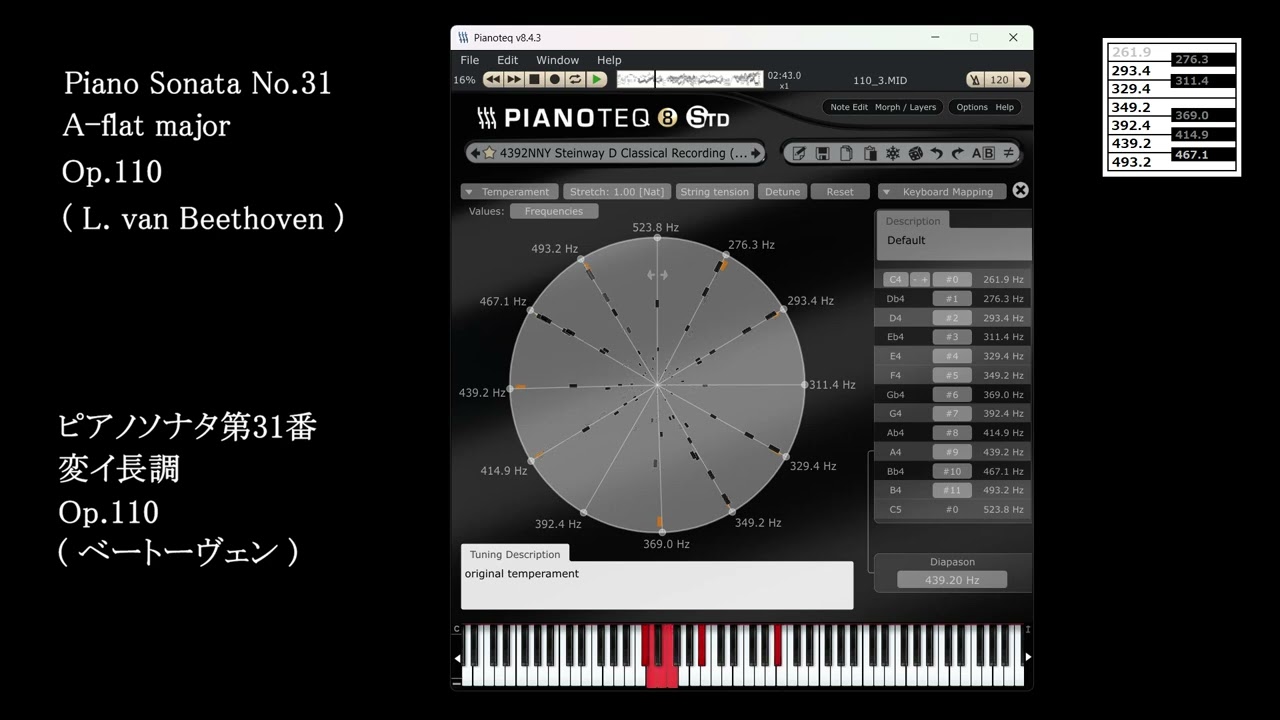Open the tempo dropdown arrow next to 120

1022,80
